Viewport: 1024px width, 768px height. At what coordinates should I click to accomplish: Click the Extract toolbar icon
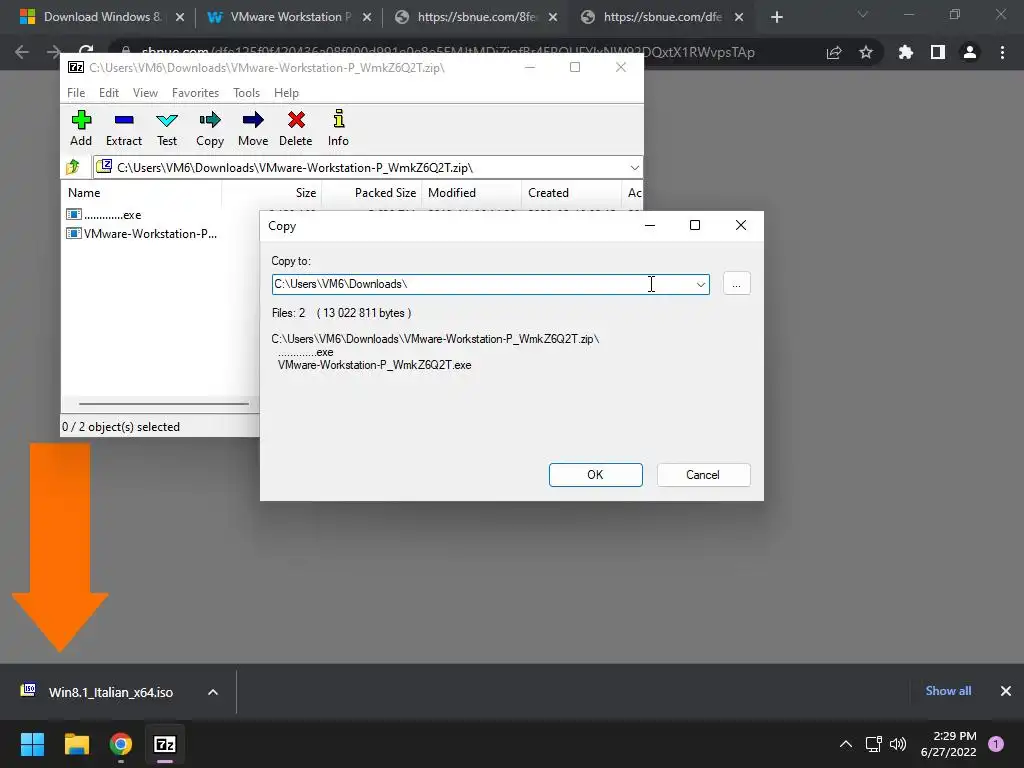[x=123, y=129]
